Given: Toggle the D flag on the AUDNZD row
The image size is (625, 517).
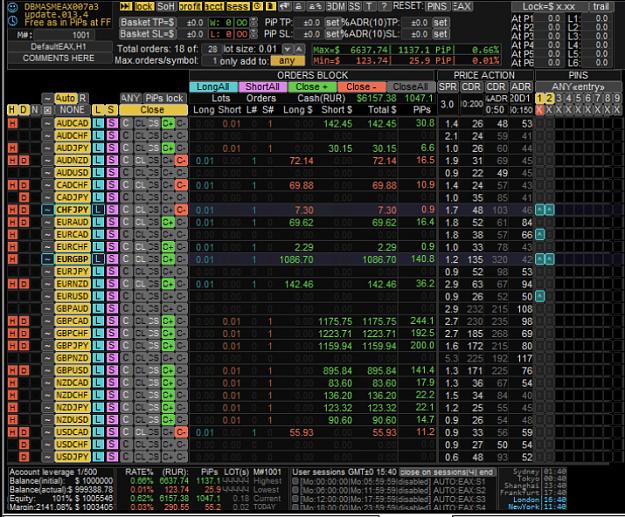Looking at the screenshot, I should pos(24,160).
